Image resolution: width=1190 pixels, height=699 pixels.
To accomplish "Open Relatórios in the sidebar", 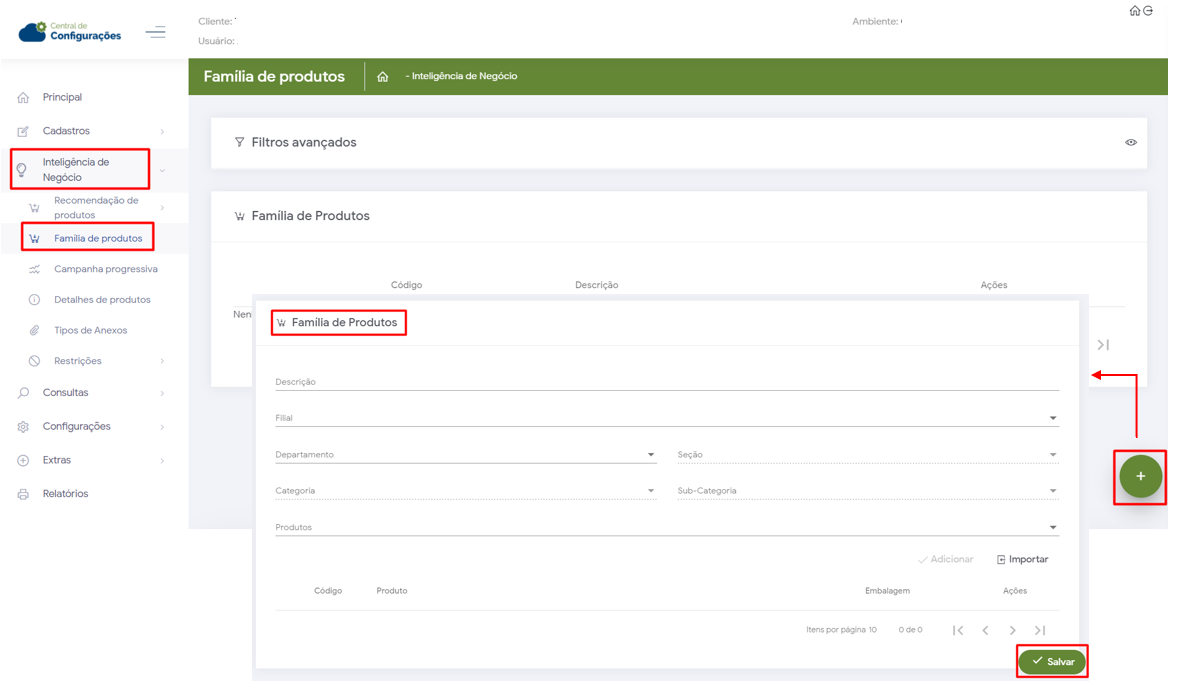I will tap(65, 494).
